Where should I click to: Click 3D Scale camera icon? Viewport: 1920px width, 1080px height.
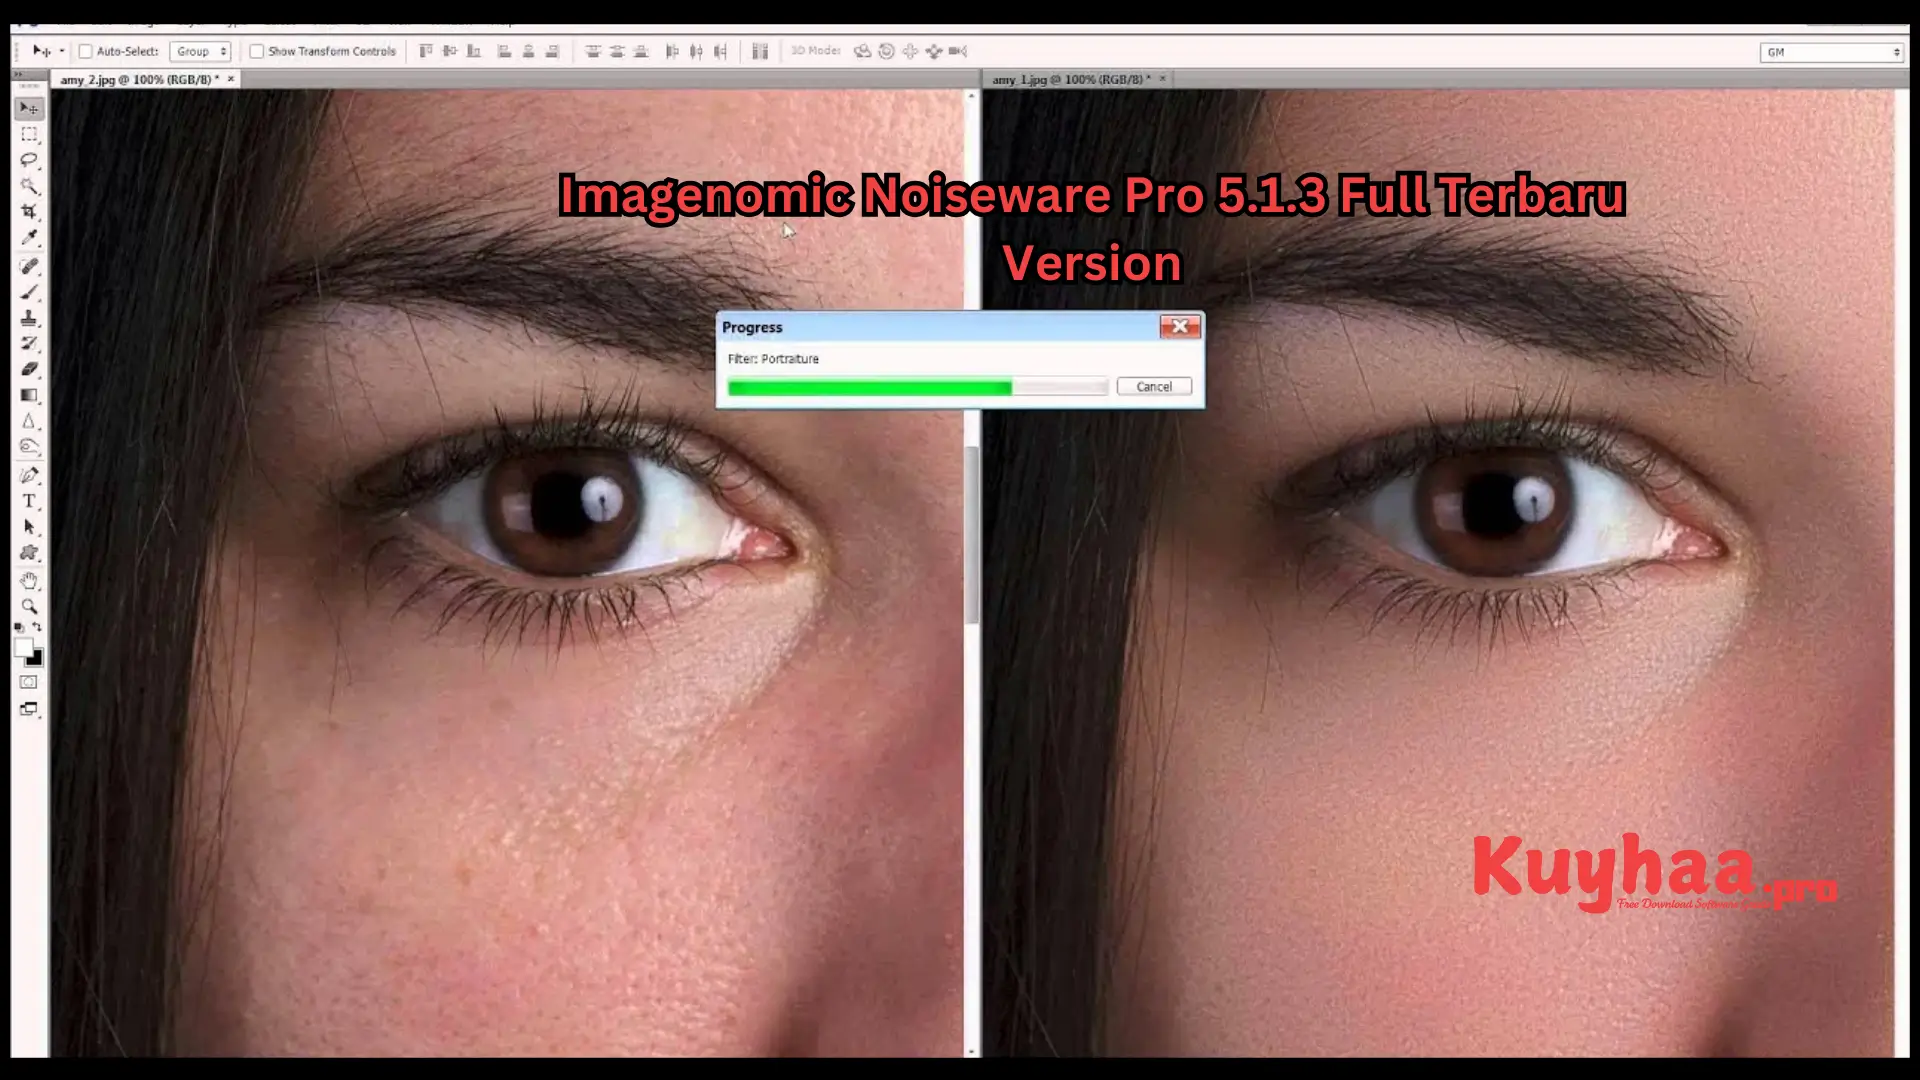[958, 51]
